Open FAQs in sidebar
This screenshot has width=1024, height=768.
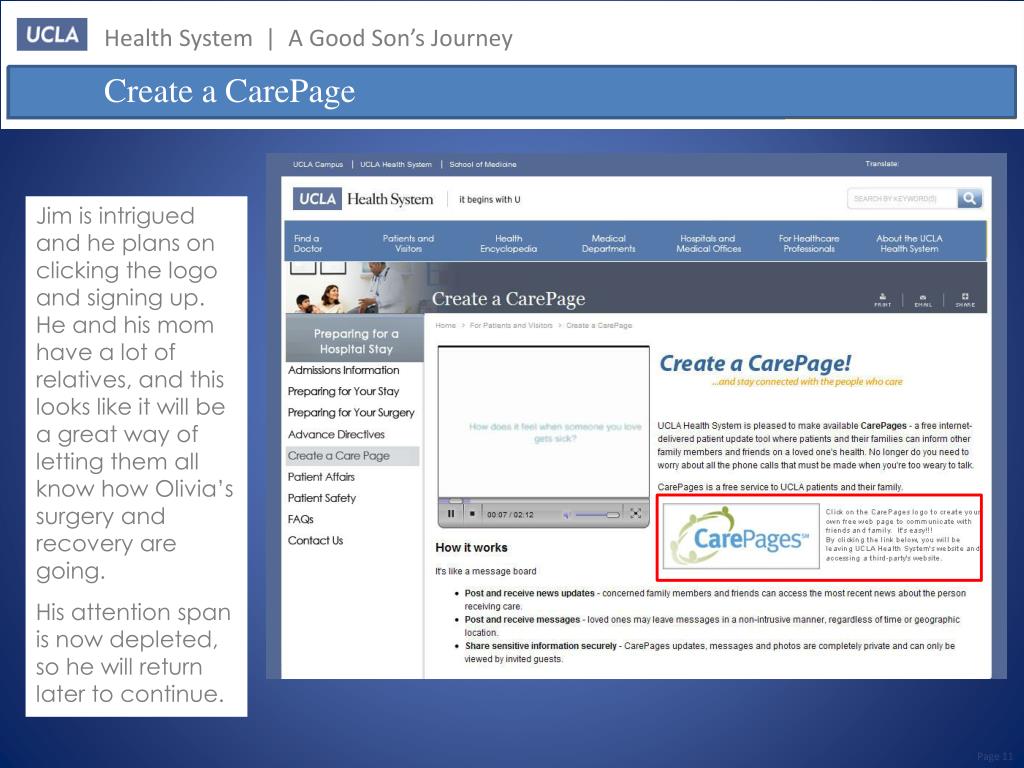coord(300,519)
